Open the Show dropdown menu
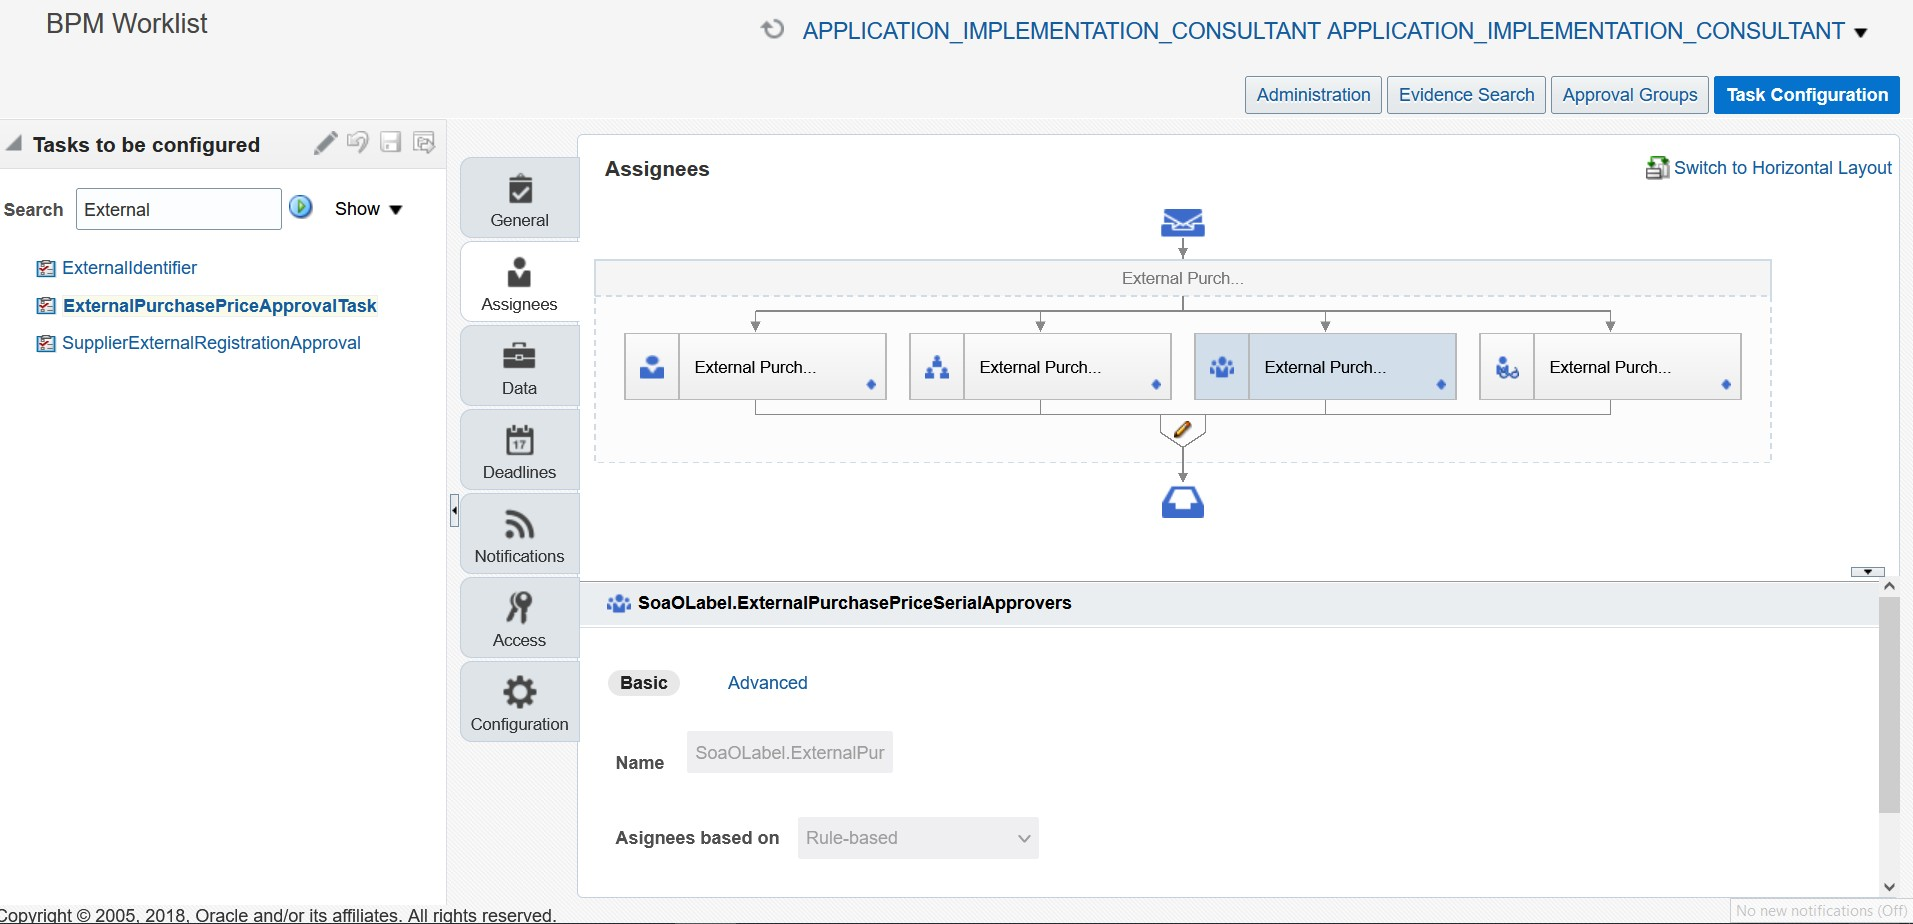Viewport: 1913px width, 924px height. (368, 209)
